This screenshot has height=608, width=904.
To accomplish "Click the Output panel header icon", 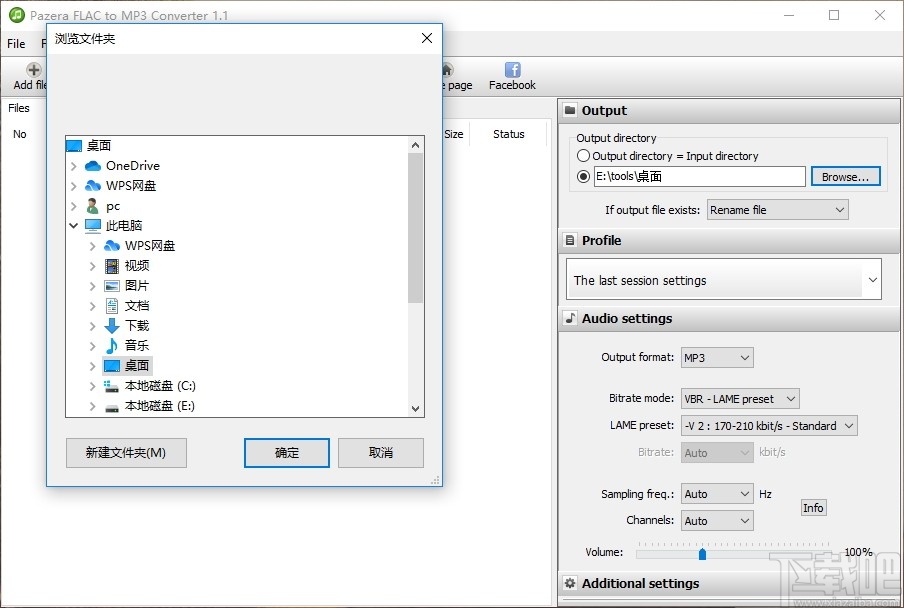I will coord(570,110).
